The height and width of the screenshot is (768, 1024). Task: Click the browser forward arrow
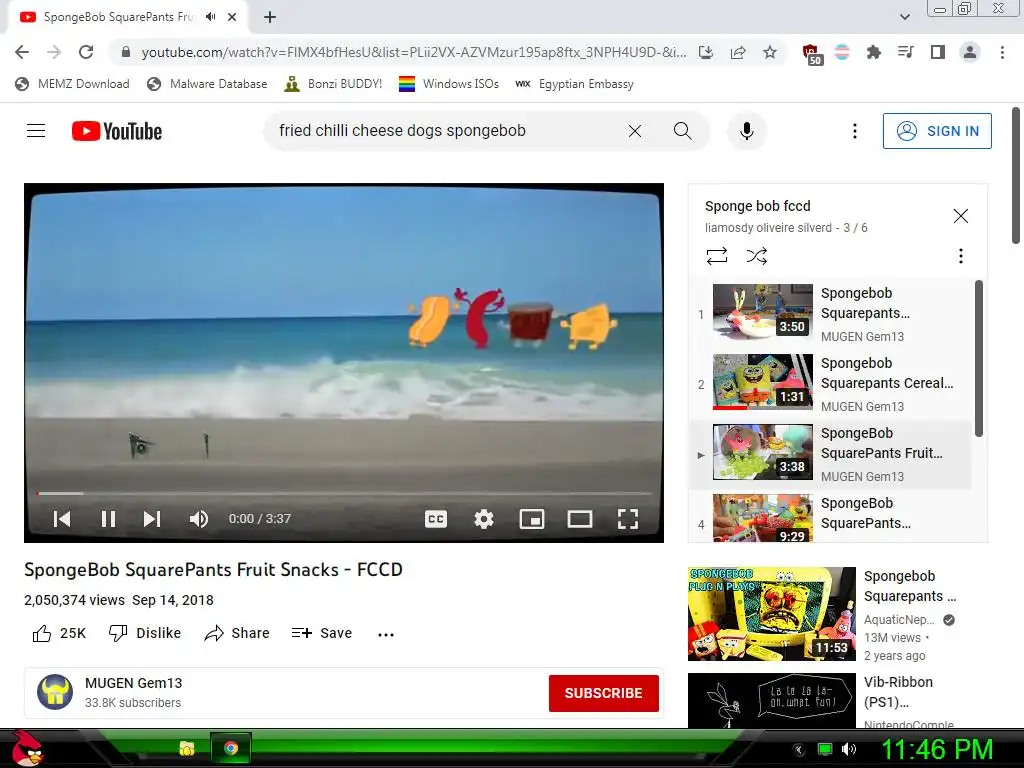click(54, 52)
